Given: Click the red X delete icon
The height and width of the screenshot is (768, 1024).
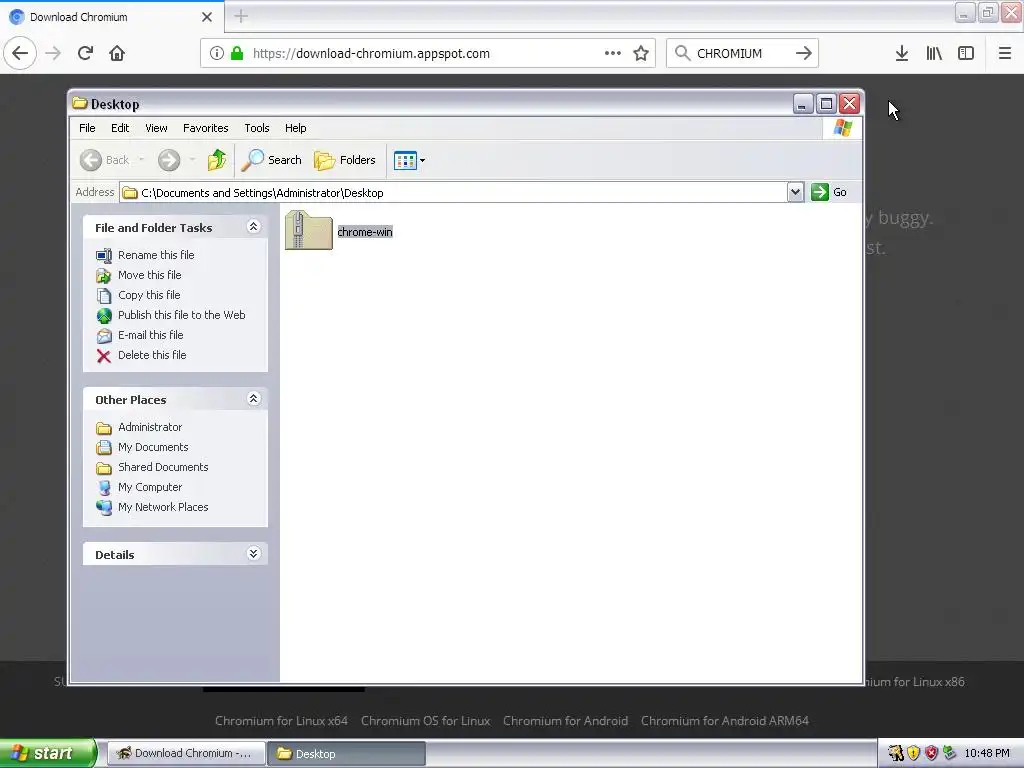Looking at the screenshot, I should click(104, 356).
